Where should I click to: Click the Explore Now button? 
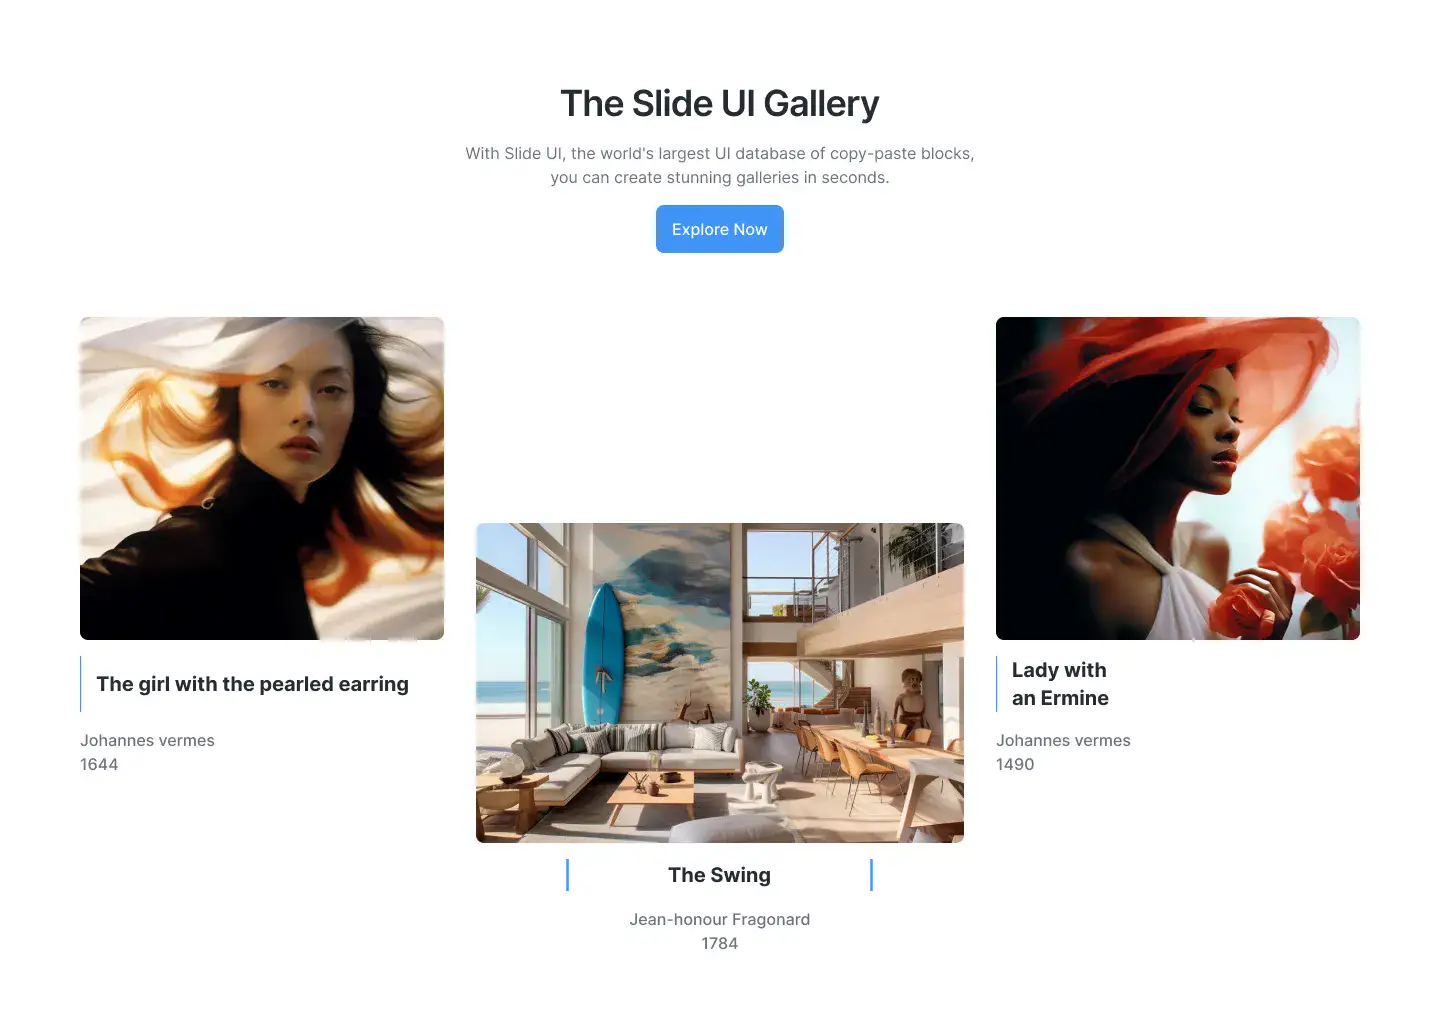719,229
